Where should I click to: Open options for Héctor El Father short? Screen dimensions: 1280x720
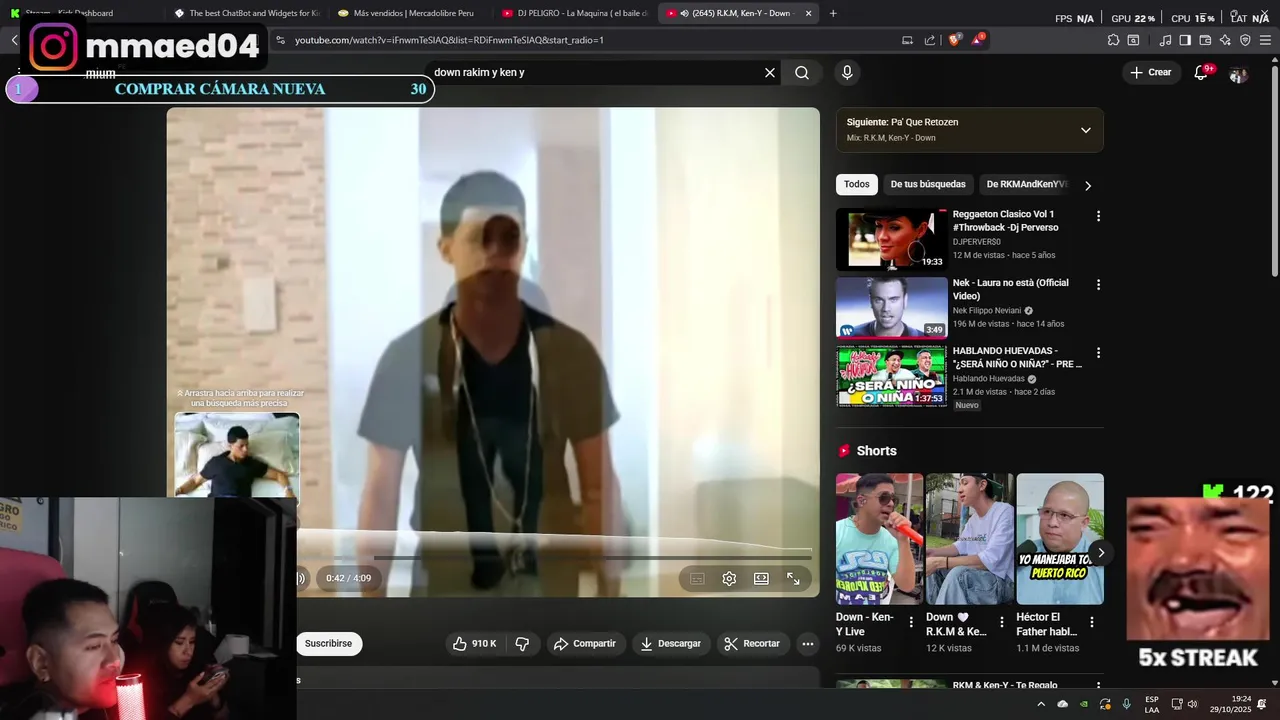[1091, 622]
